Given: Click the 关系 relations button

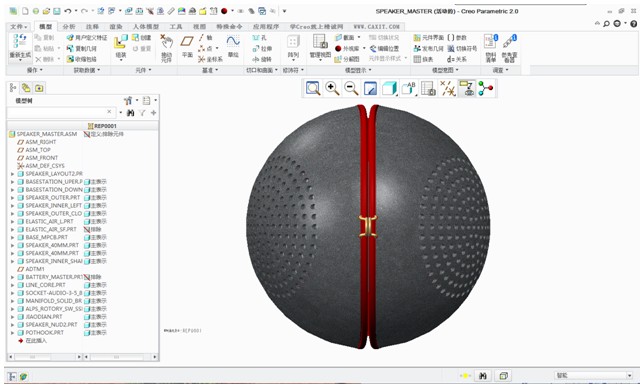Looking at the screenshot, I should point(457,59).
